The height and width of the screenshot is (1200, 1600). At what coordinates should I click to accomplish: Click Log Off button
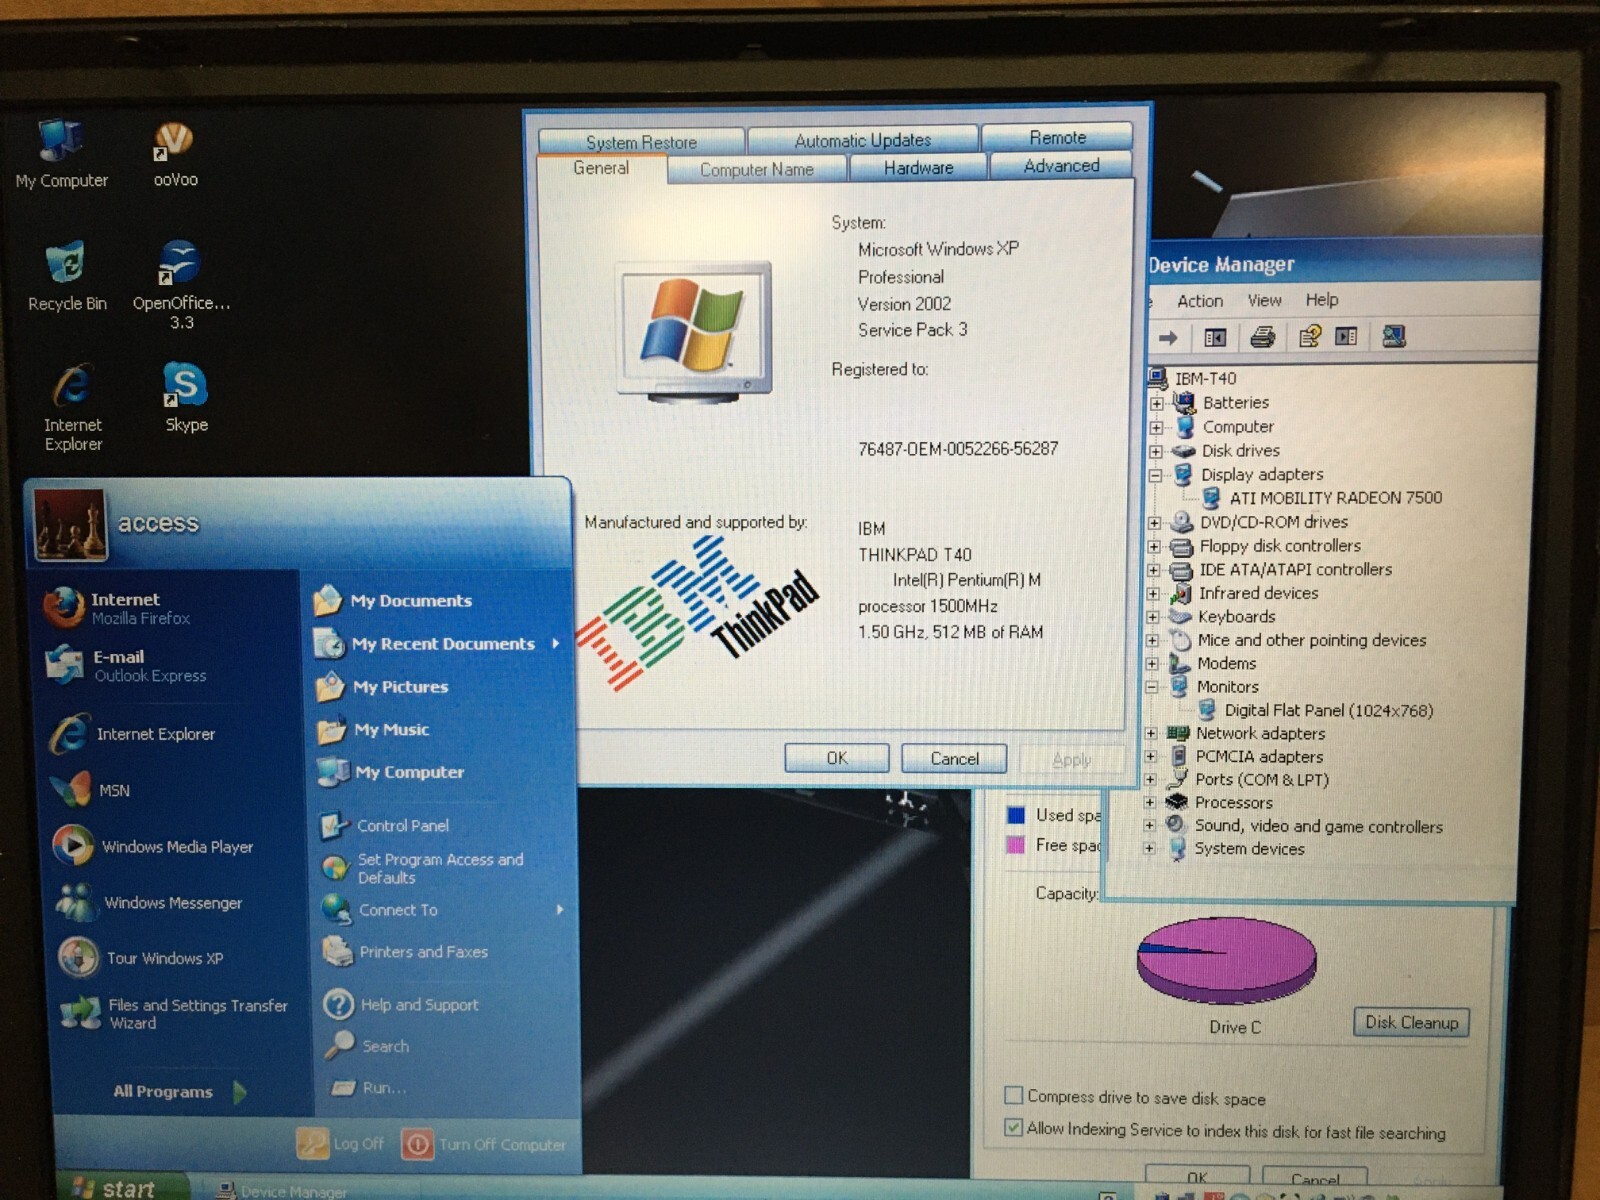tap(341, 1143)
